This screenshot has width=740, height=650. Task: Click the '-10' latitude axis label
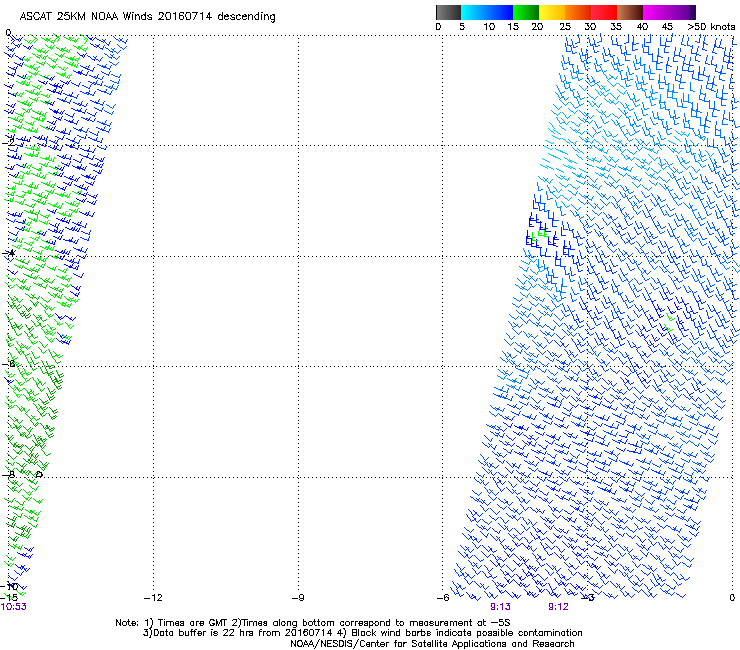point(10,586)
